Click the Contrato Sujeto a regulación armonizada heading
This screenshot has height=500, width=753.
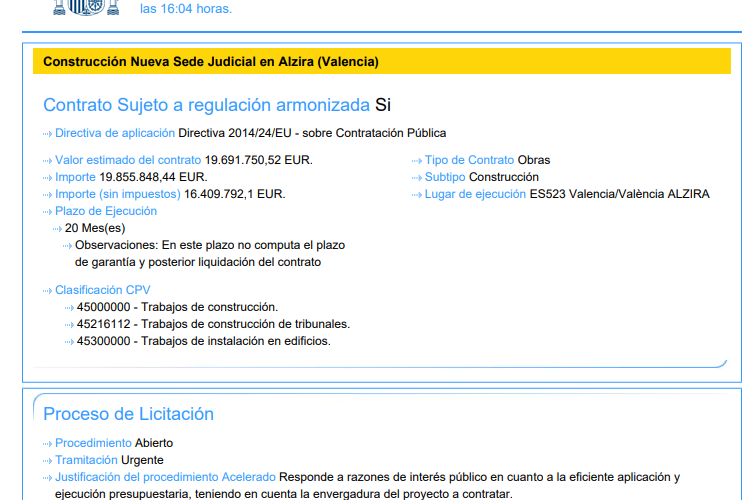(x=206, y=105)
